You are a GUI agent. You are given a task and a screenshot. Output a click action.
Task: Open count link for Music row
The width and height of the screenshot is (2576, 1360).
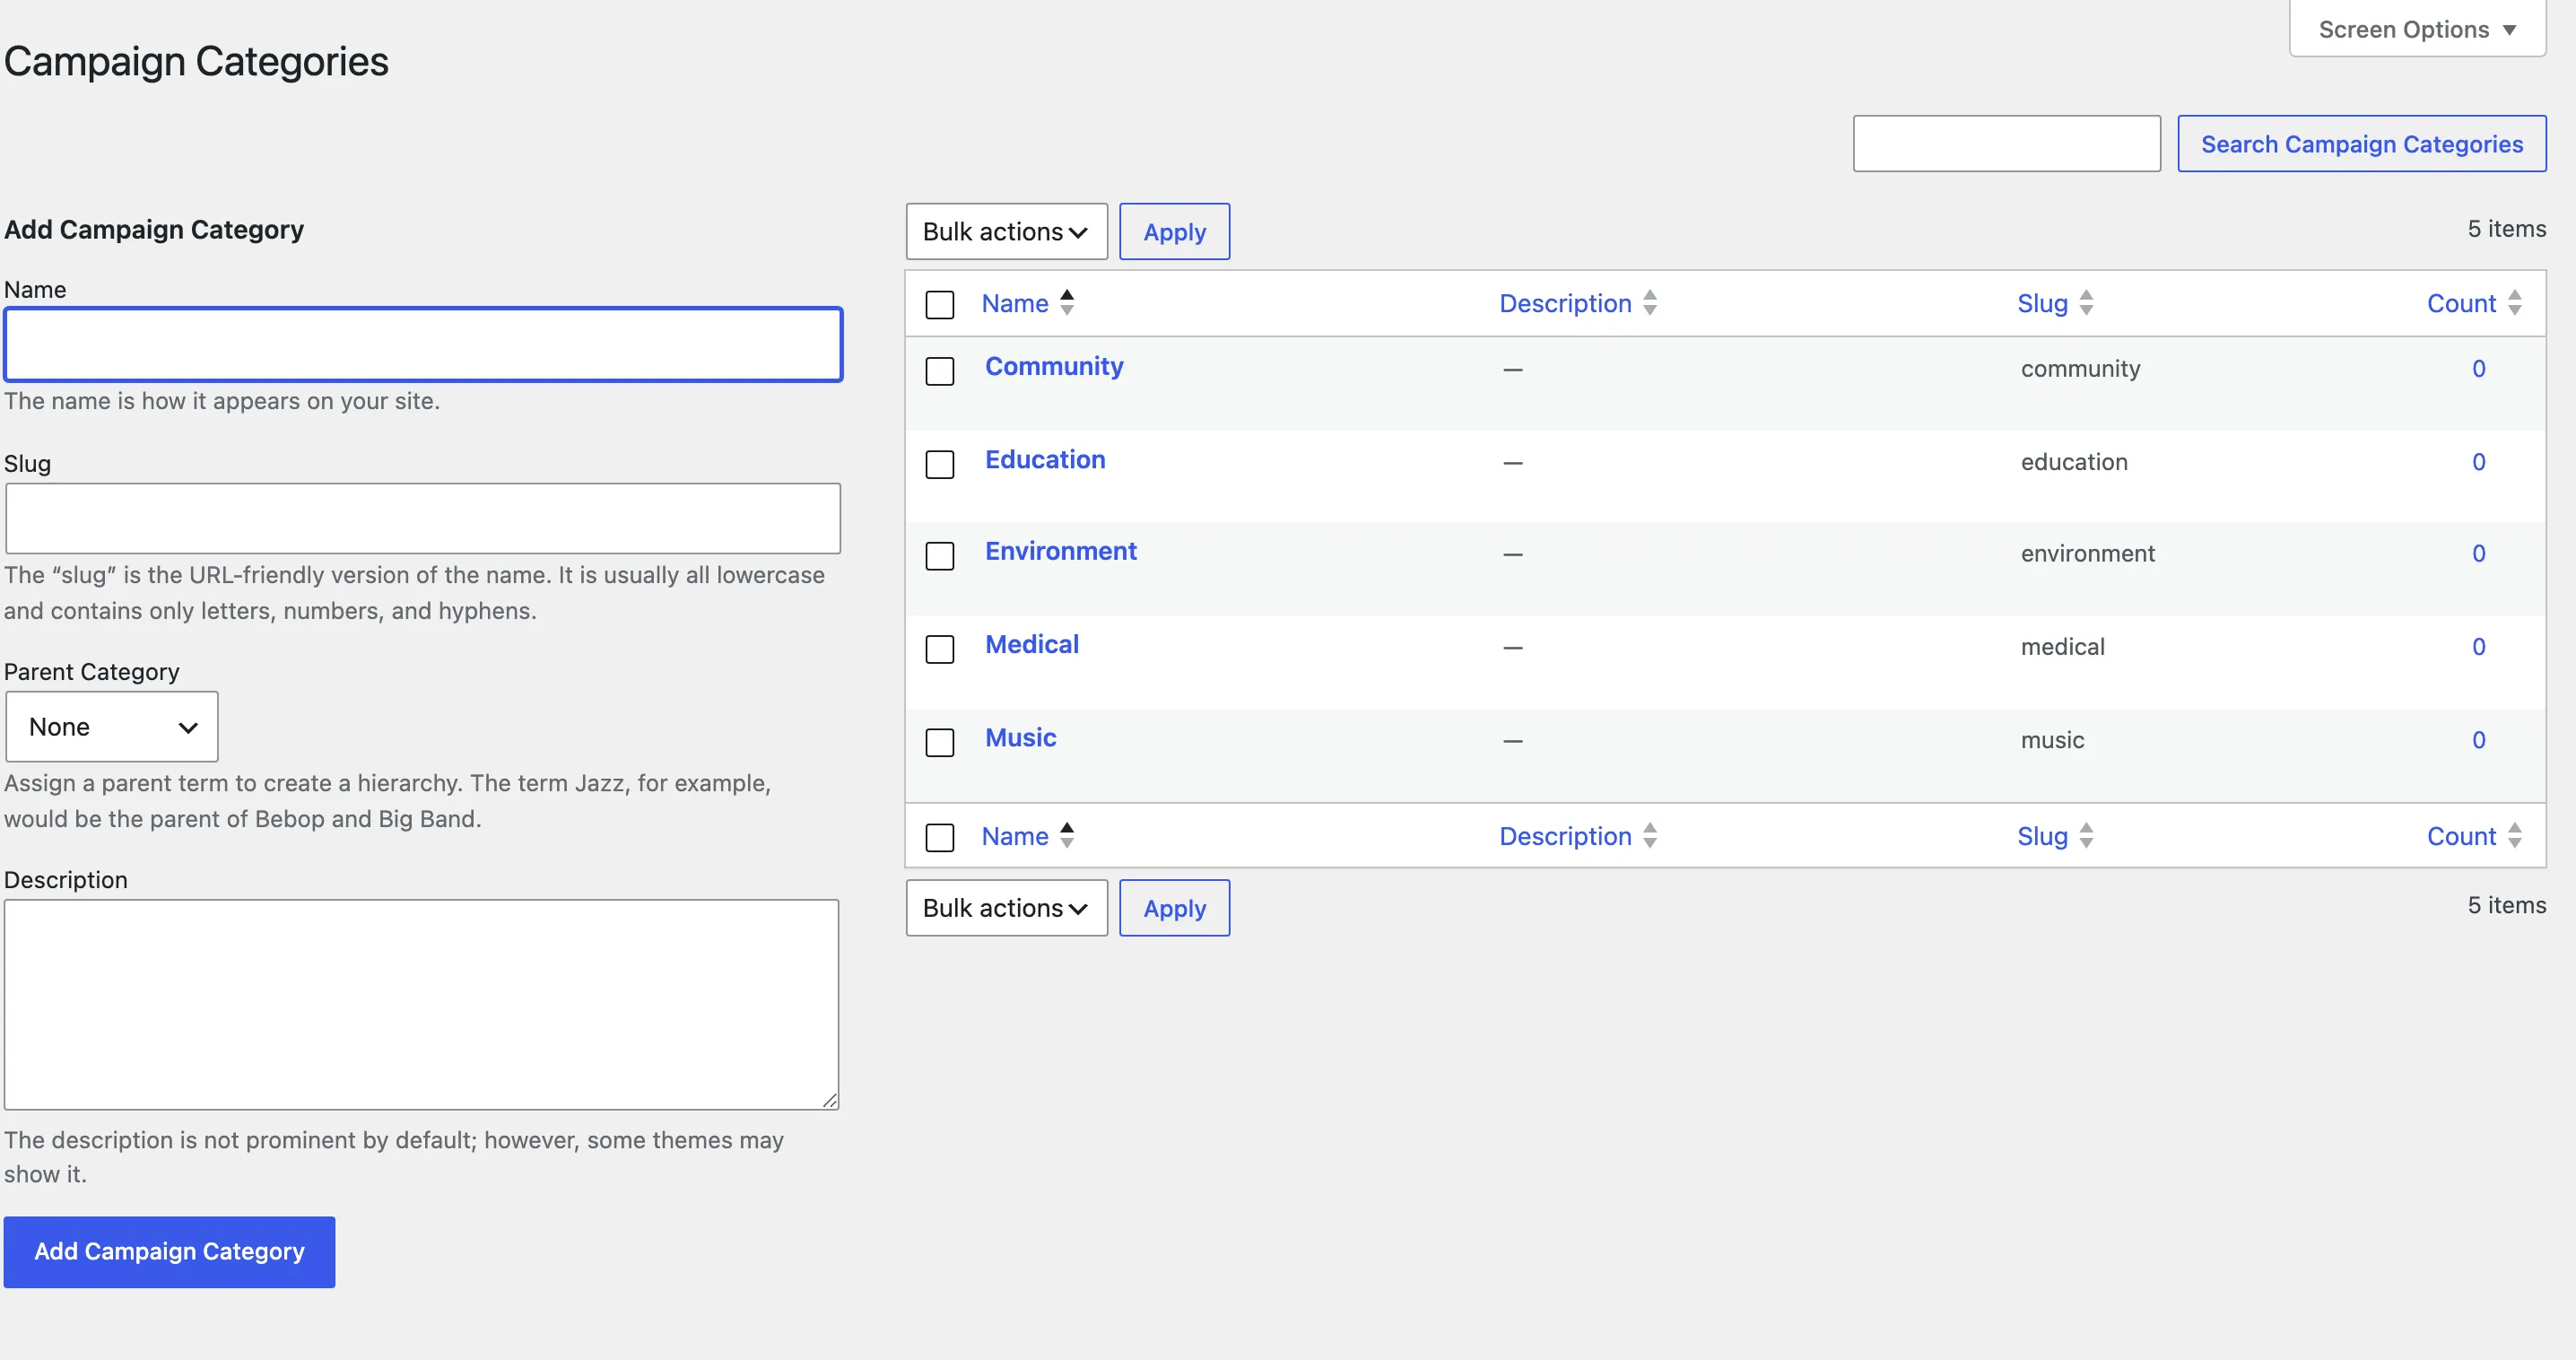[2479, 740]
